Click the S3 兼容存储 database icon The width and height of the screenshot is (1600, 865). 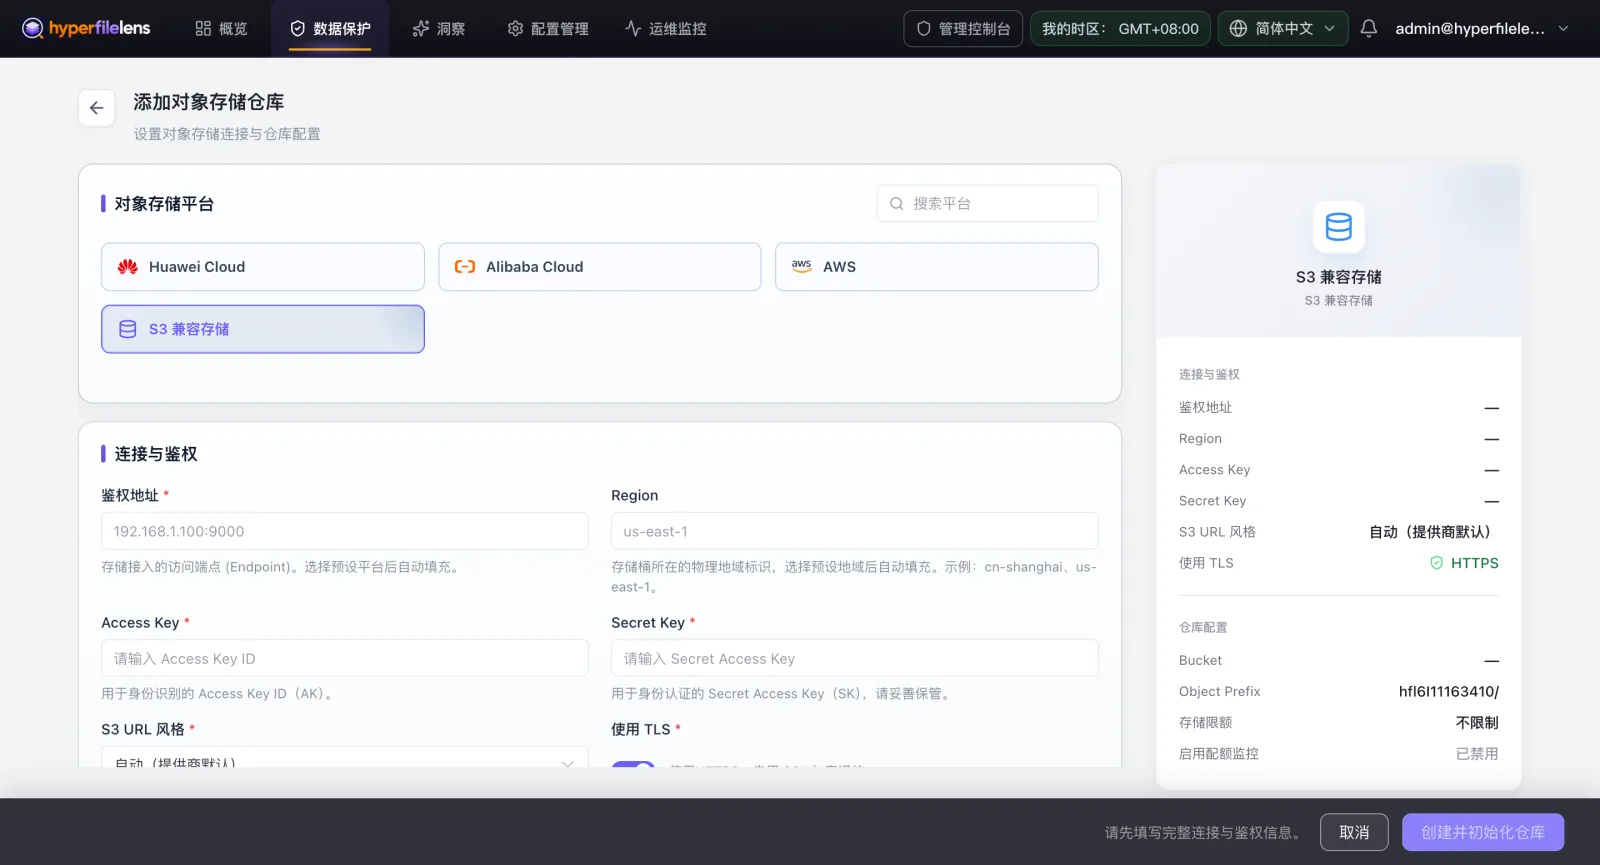tap(128, 329)
